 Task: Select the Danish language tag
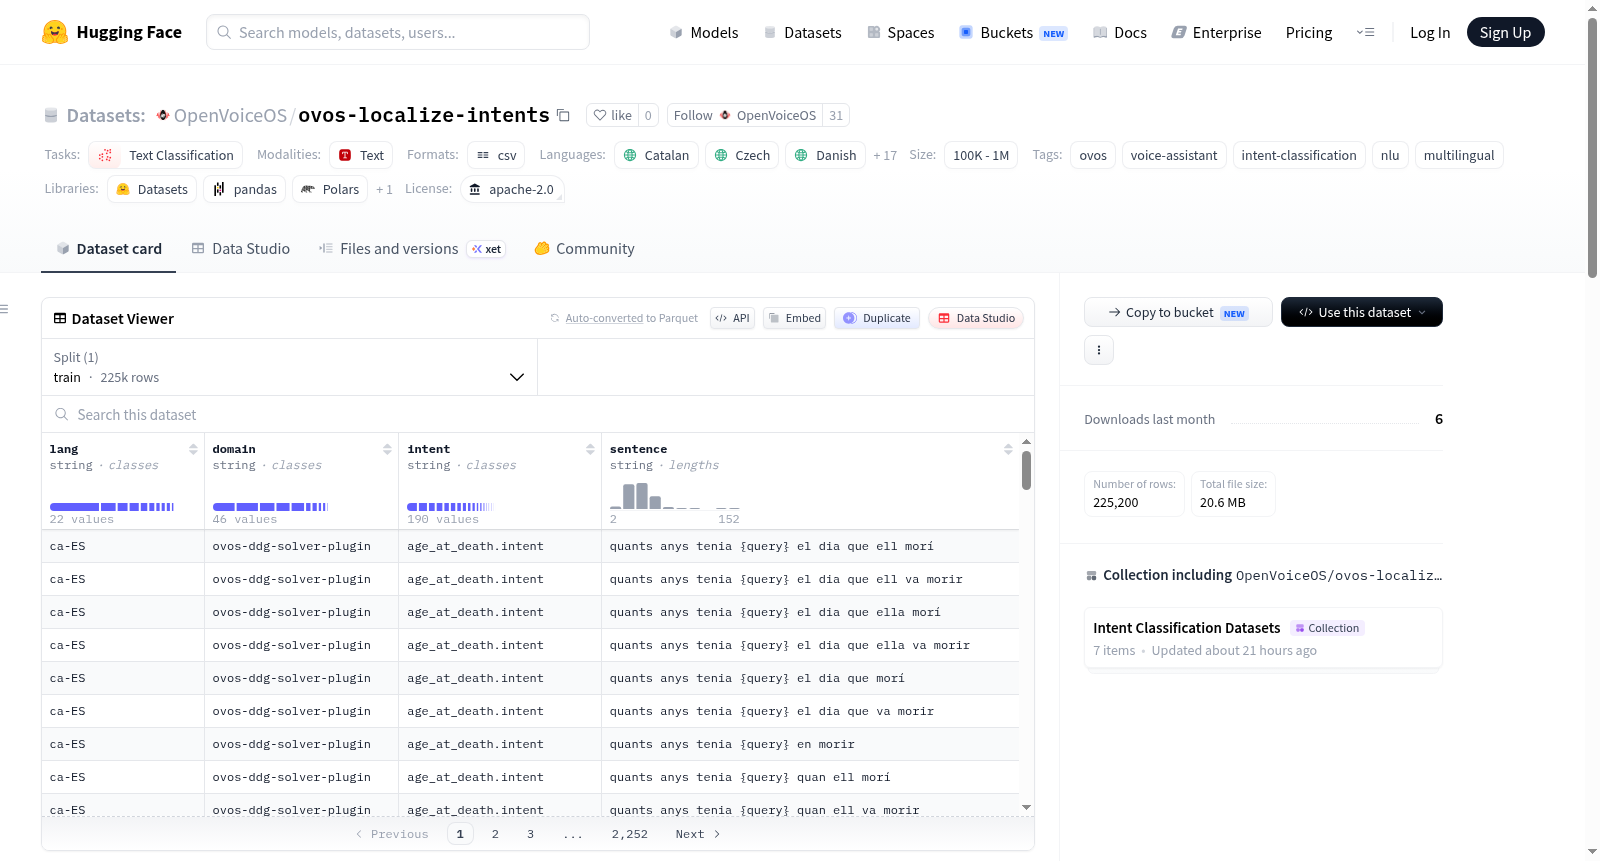pos(825,155)
